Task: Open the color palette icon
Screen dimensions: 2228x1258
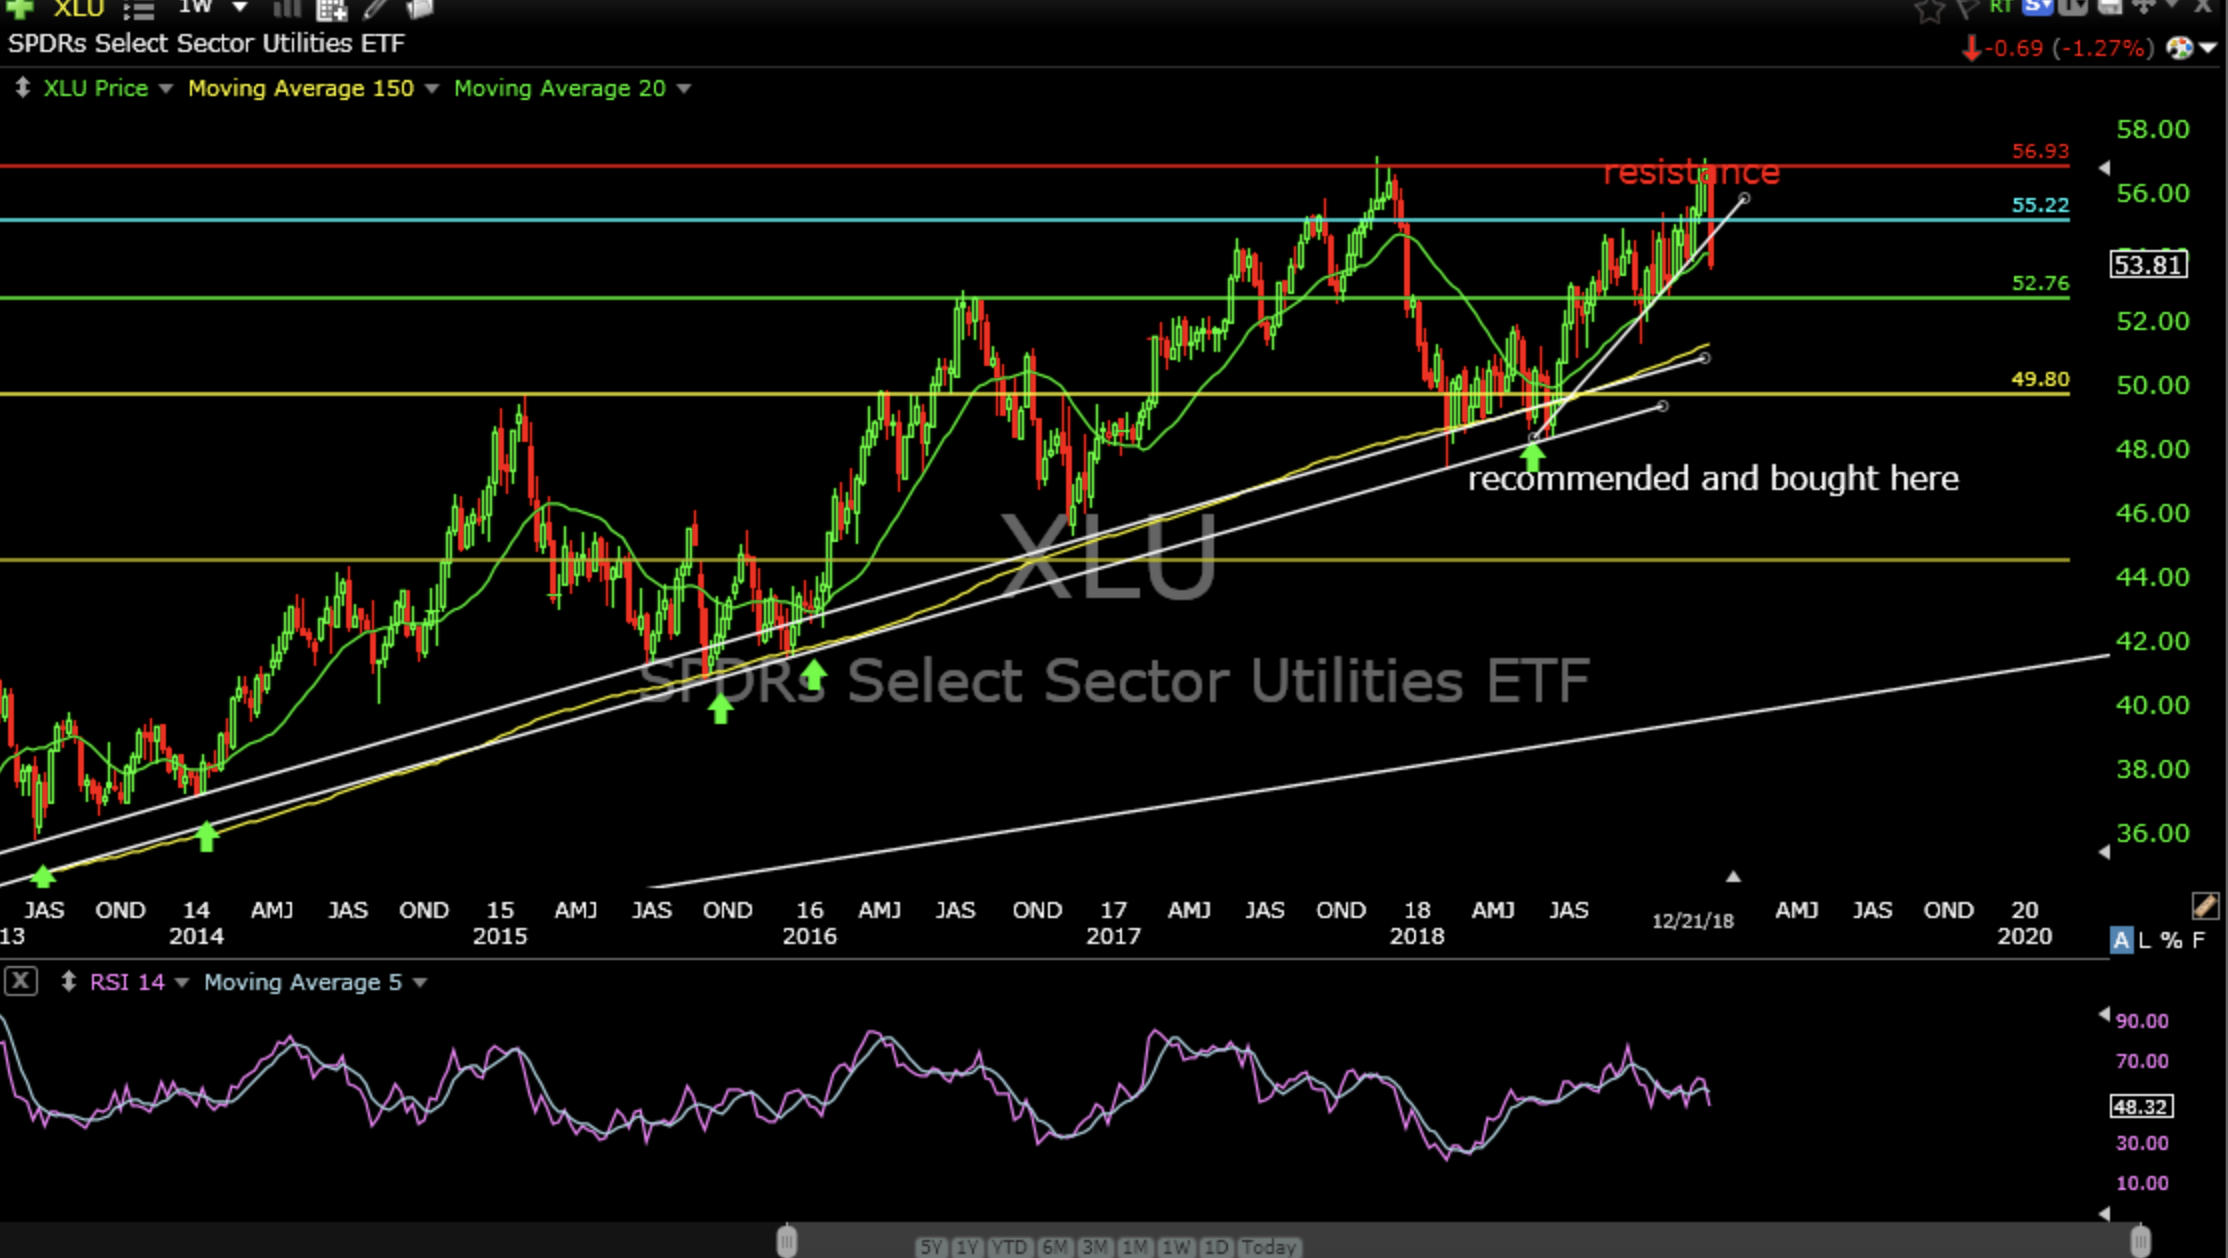Action: point(2180,48)
